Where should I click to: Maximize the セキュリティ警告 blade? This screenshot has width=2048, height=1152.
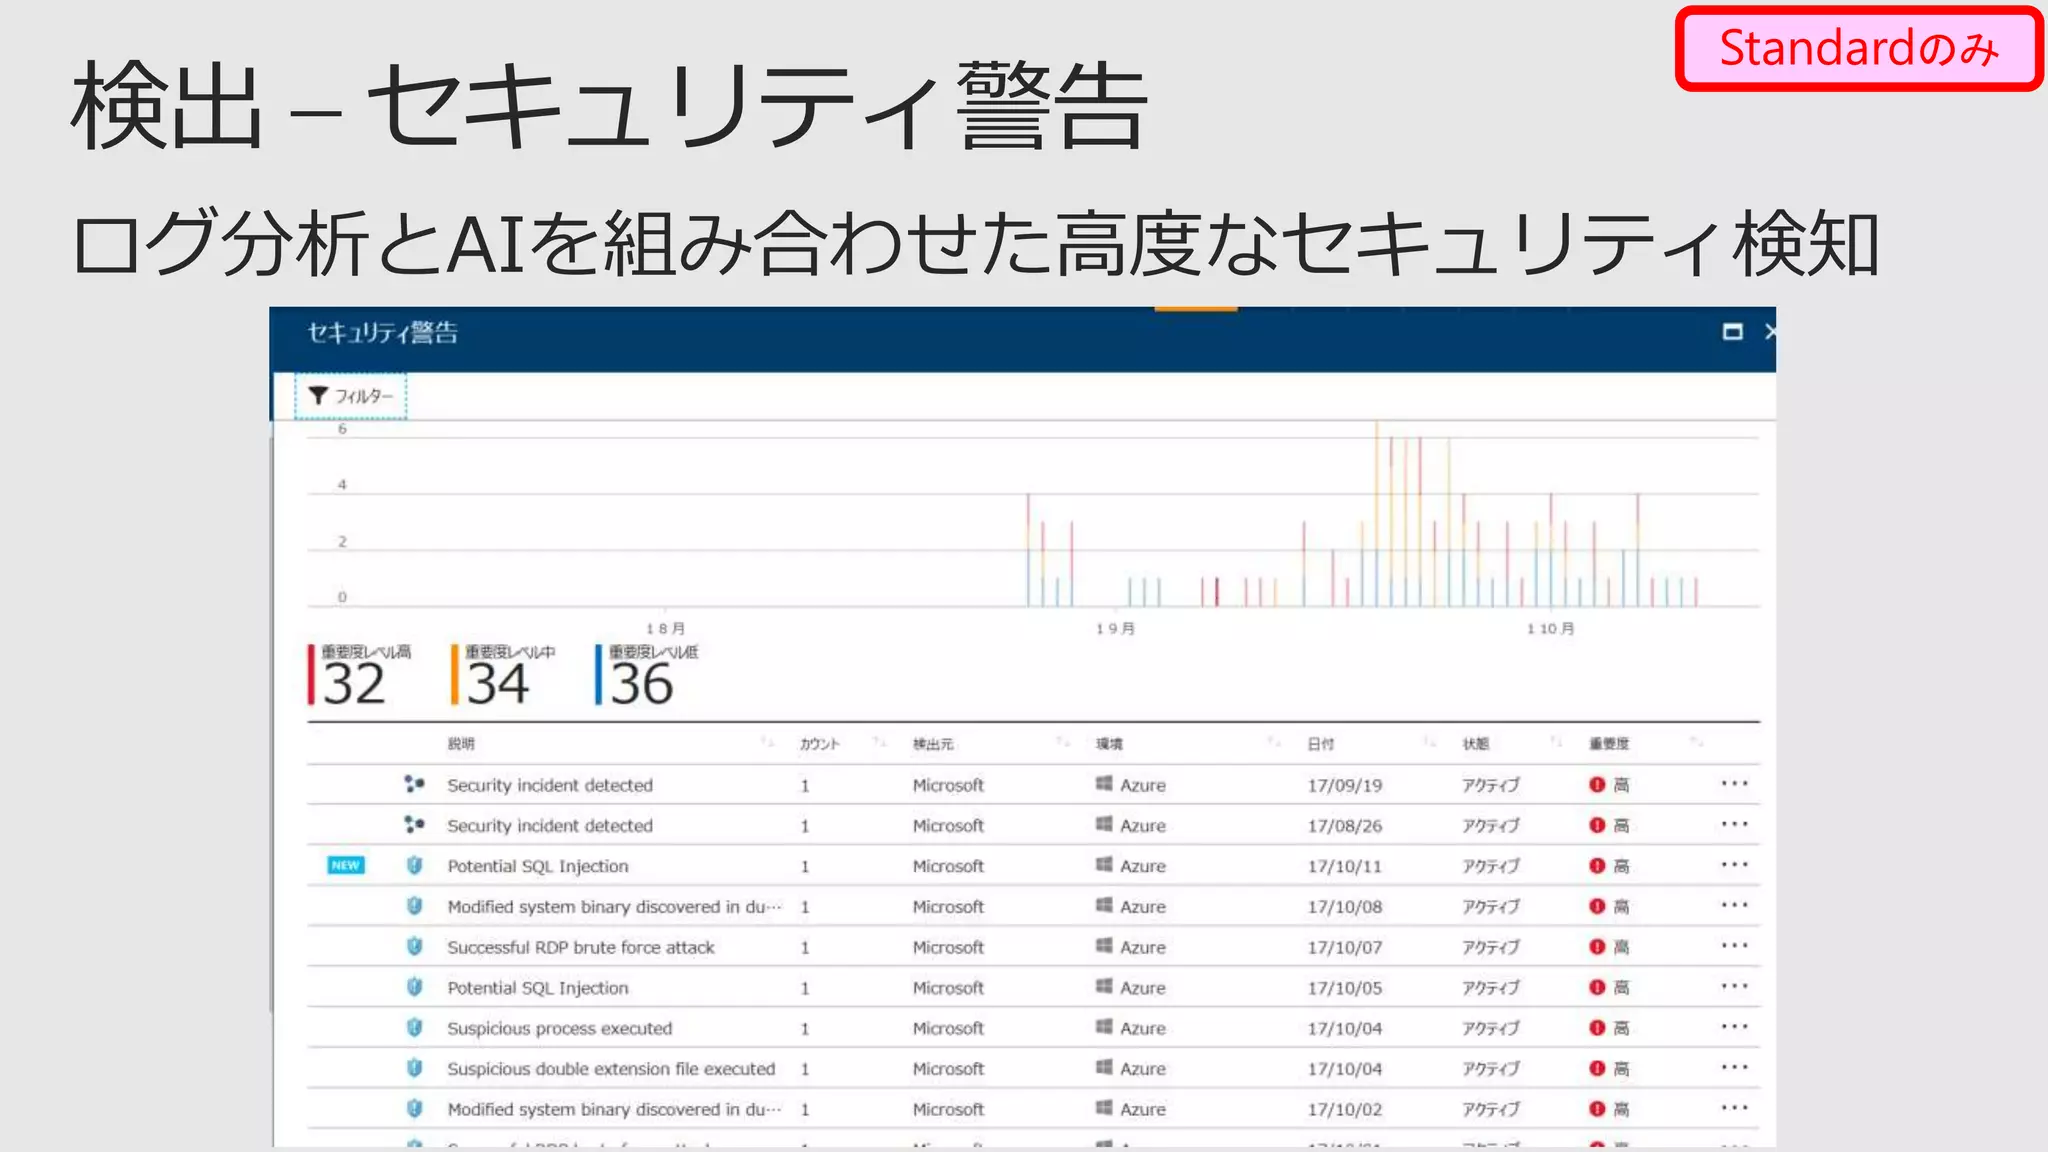(x=1733, y=332)
